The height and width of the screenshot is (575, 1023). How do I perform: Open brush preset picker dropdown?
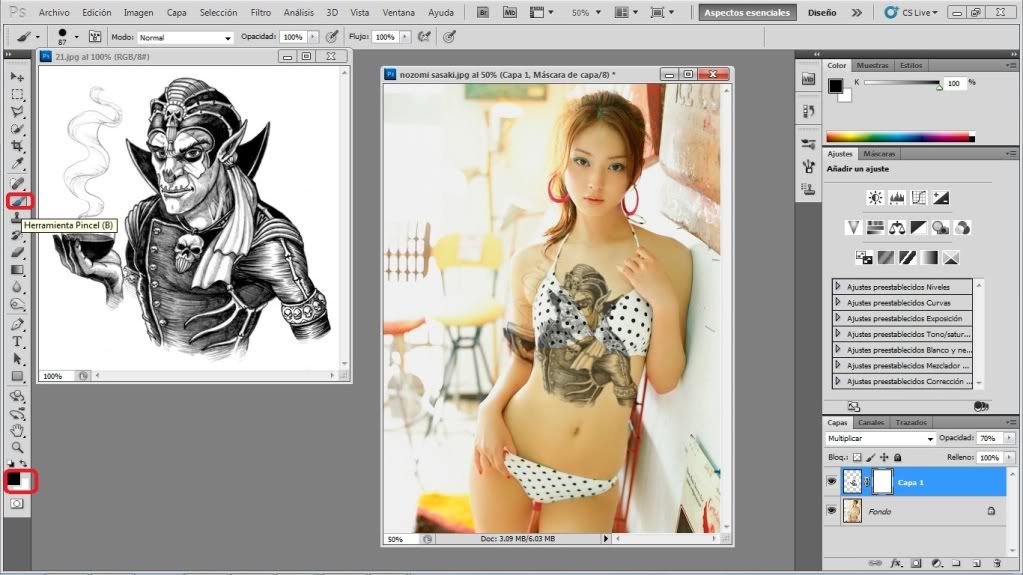pyautogui.click(x=76, y=37)
